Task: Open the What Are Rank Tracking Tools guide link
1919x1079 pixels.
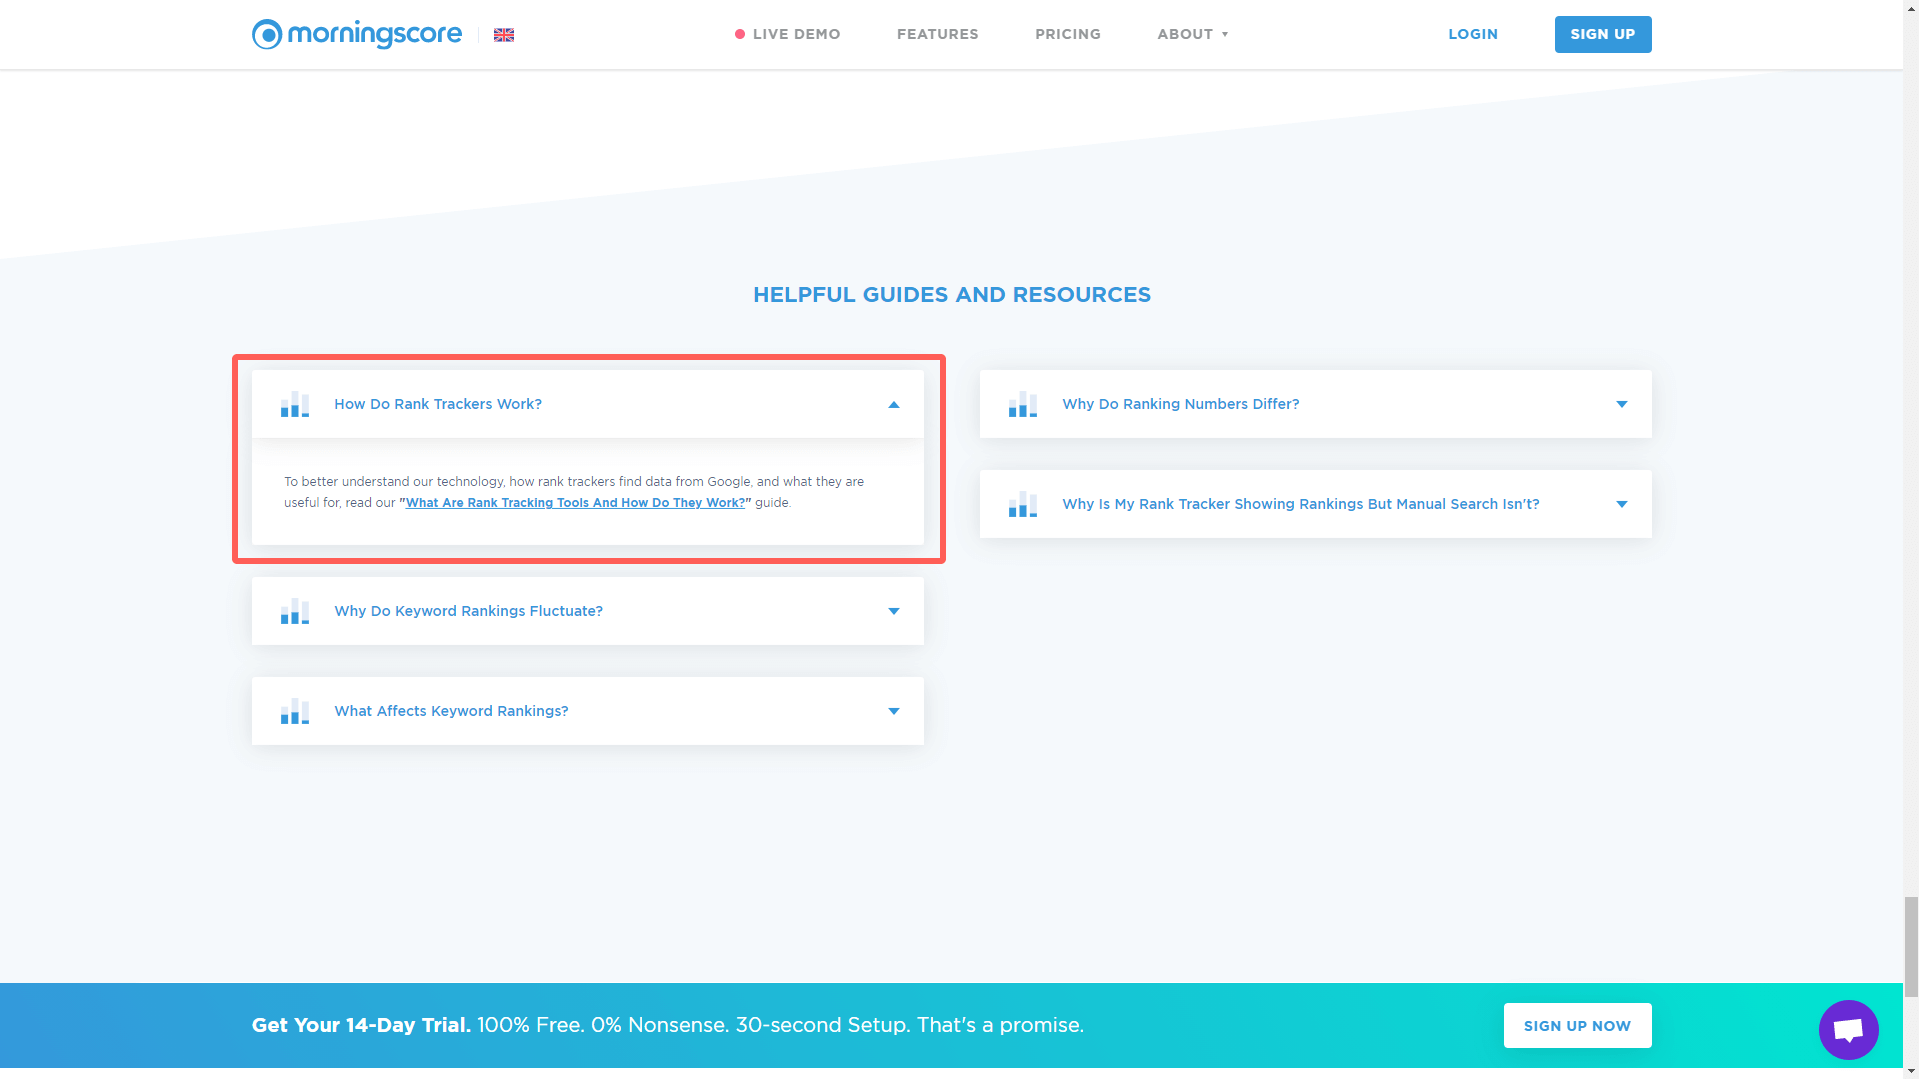Action: 575,503
